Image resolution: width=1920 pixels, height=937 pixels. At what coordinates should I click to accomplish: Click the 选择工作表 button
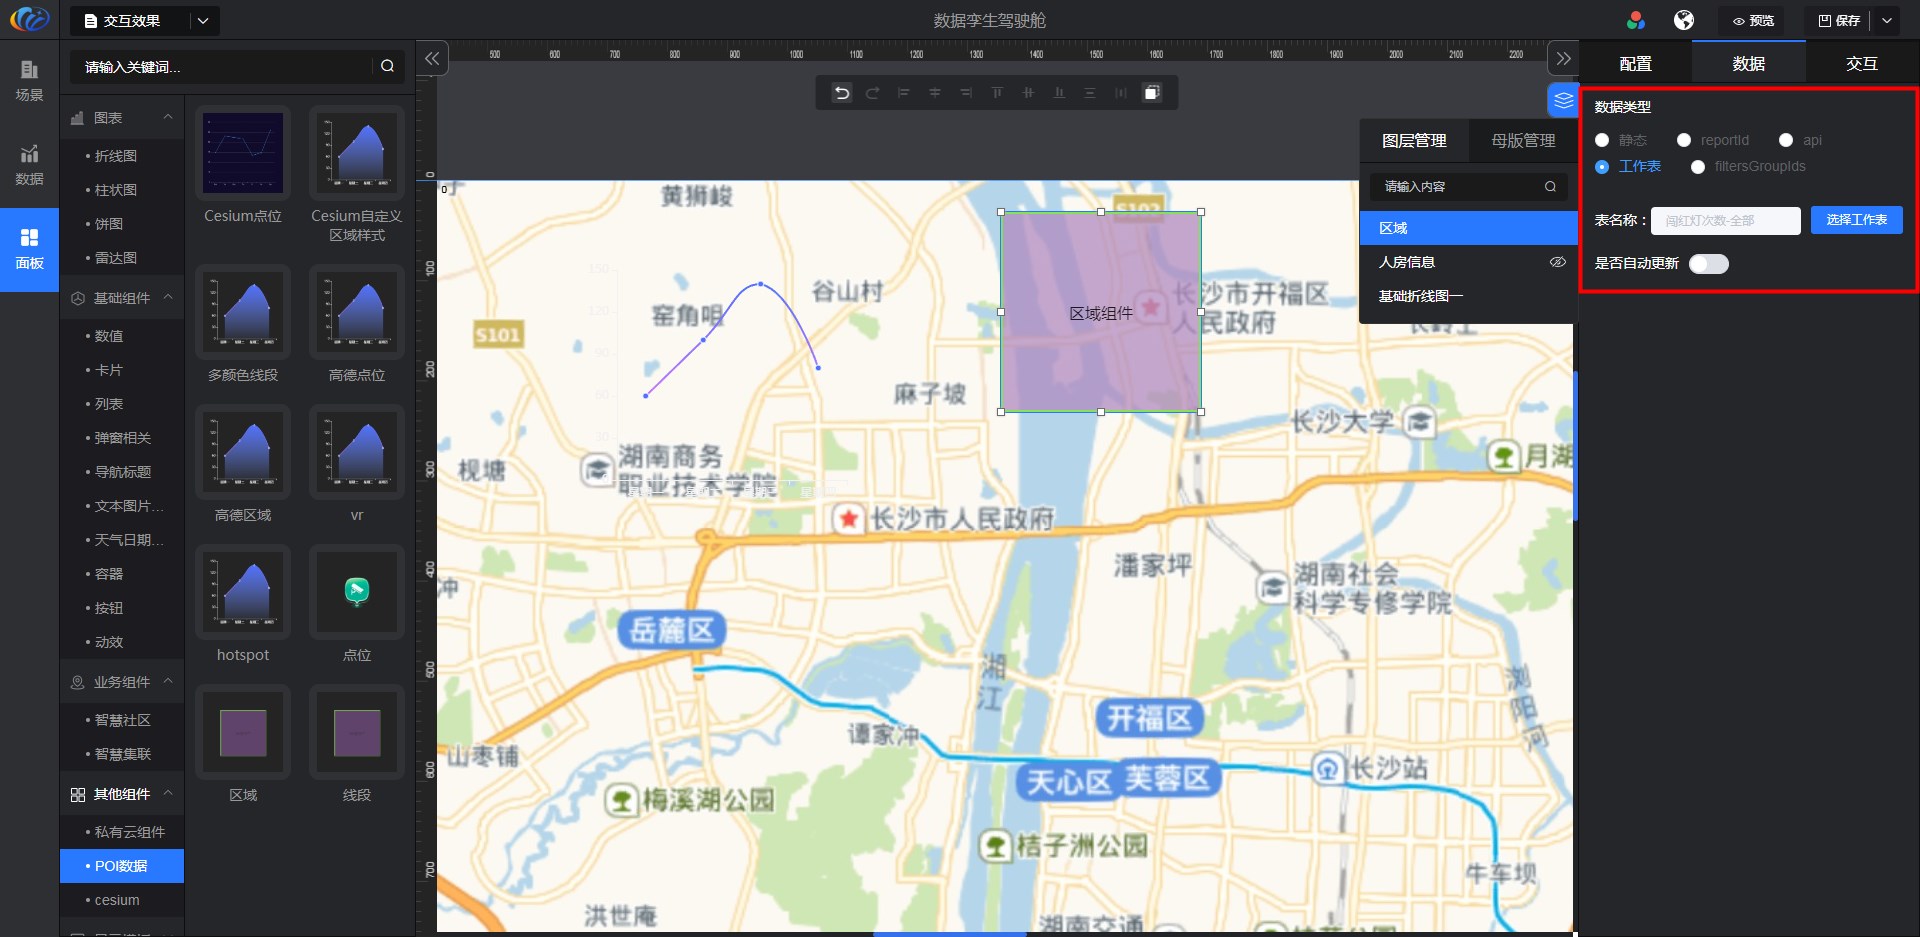click(x=1856, y=220)
